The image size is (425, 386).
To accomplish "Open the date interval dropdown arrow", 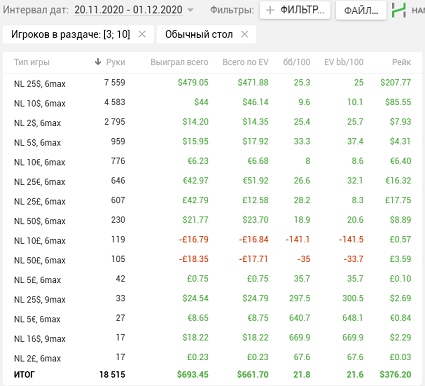I will tap(190, 10).
